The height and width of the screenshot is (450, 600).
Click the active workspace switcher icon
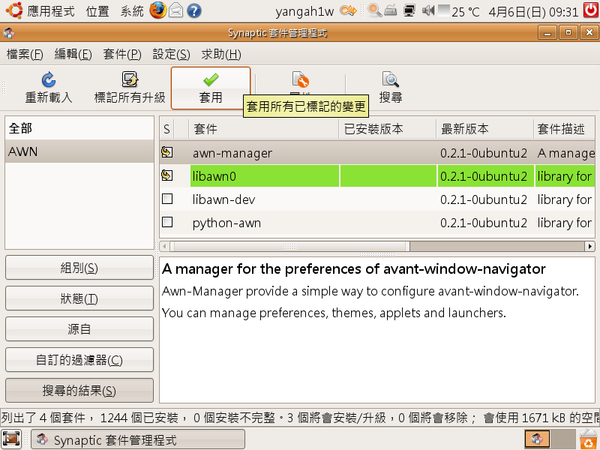point(537,439)
